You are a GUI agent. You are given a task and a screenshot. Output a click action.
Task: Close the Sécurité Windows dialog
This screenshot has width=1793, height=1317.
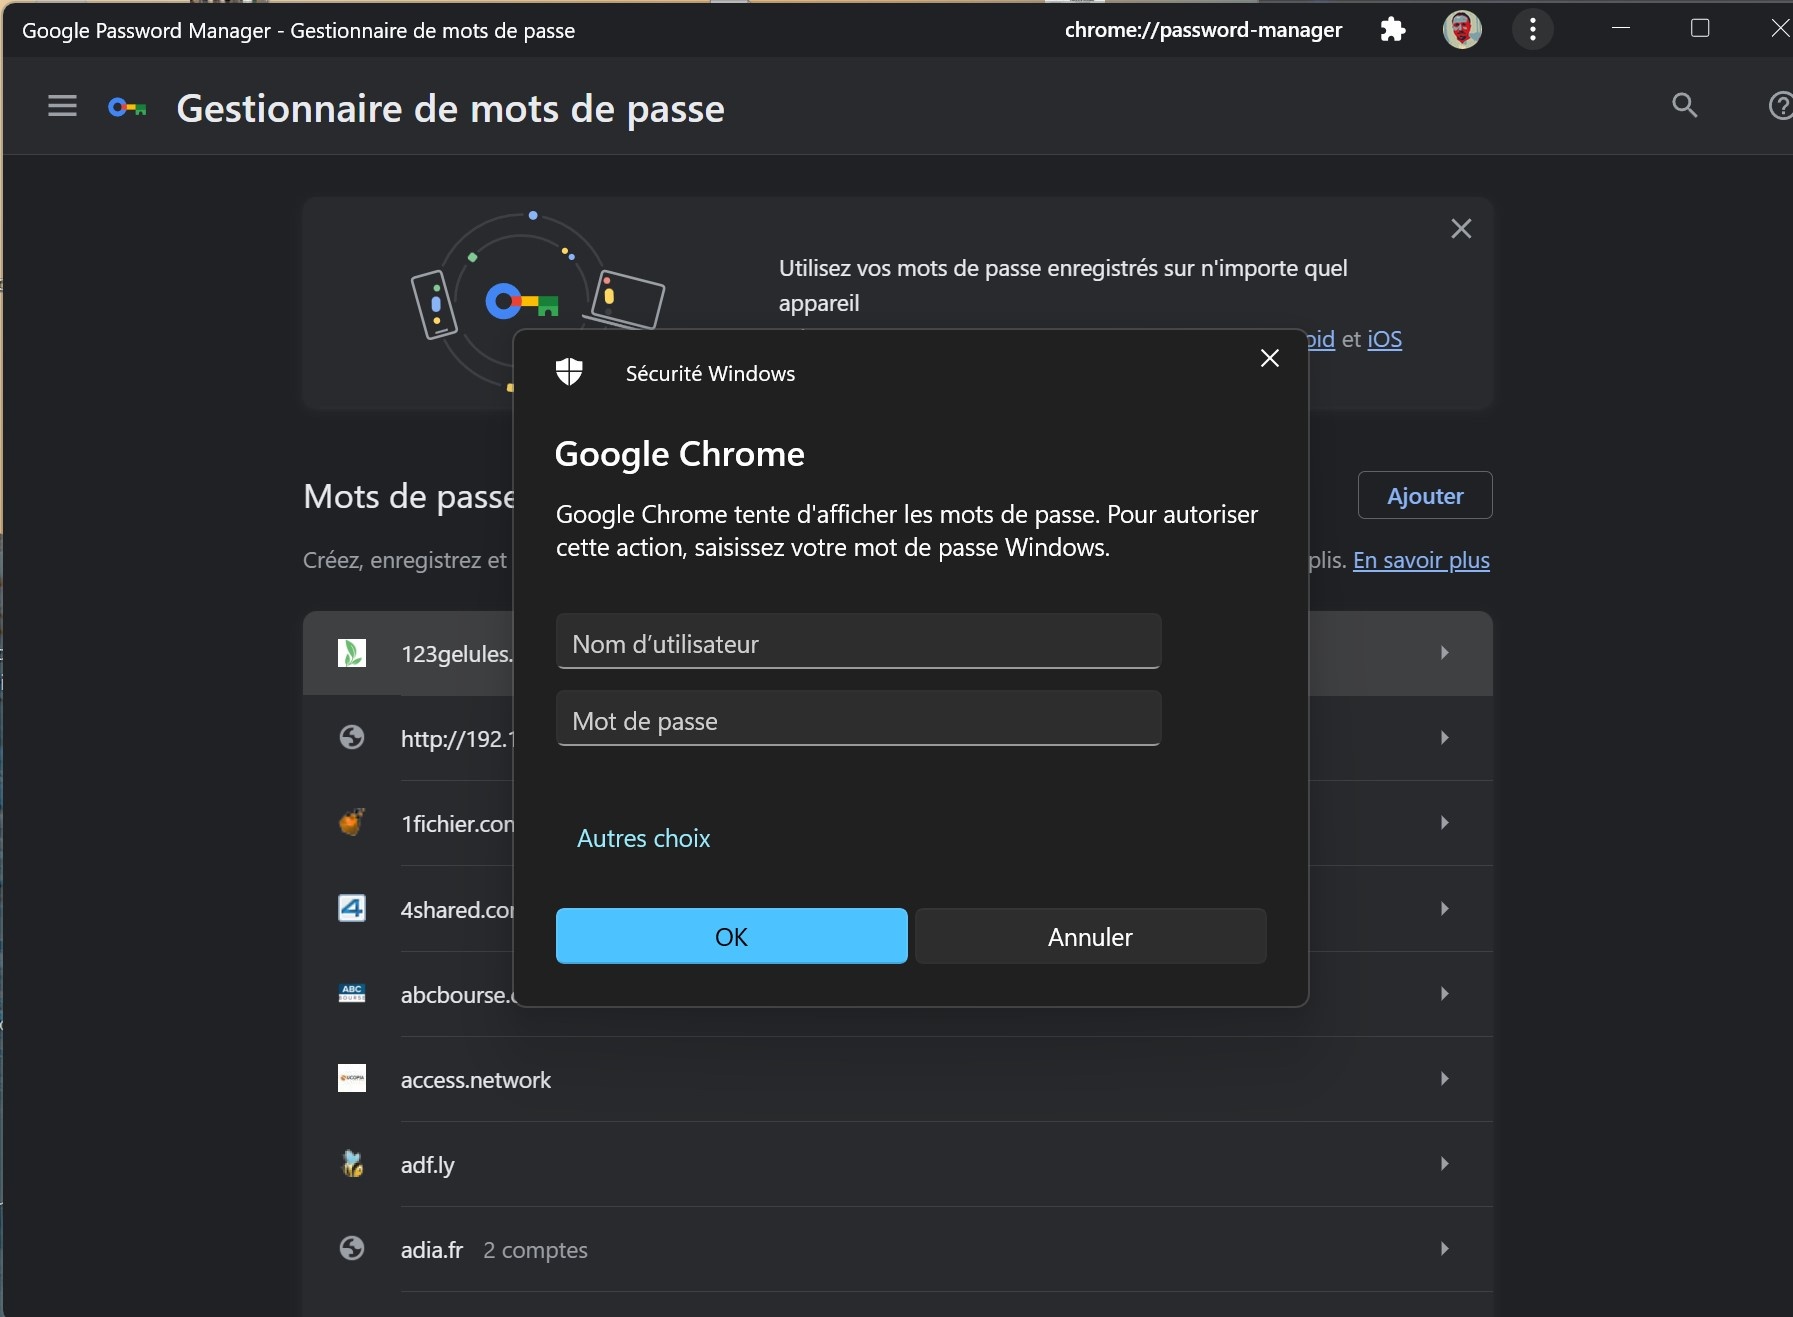coord(1270,358)
